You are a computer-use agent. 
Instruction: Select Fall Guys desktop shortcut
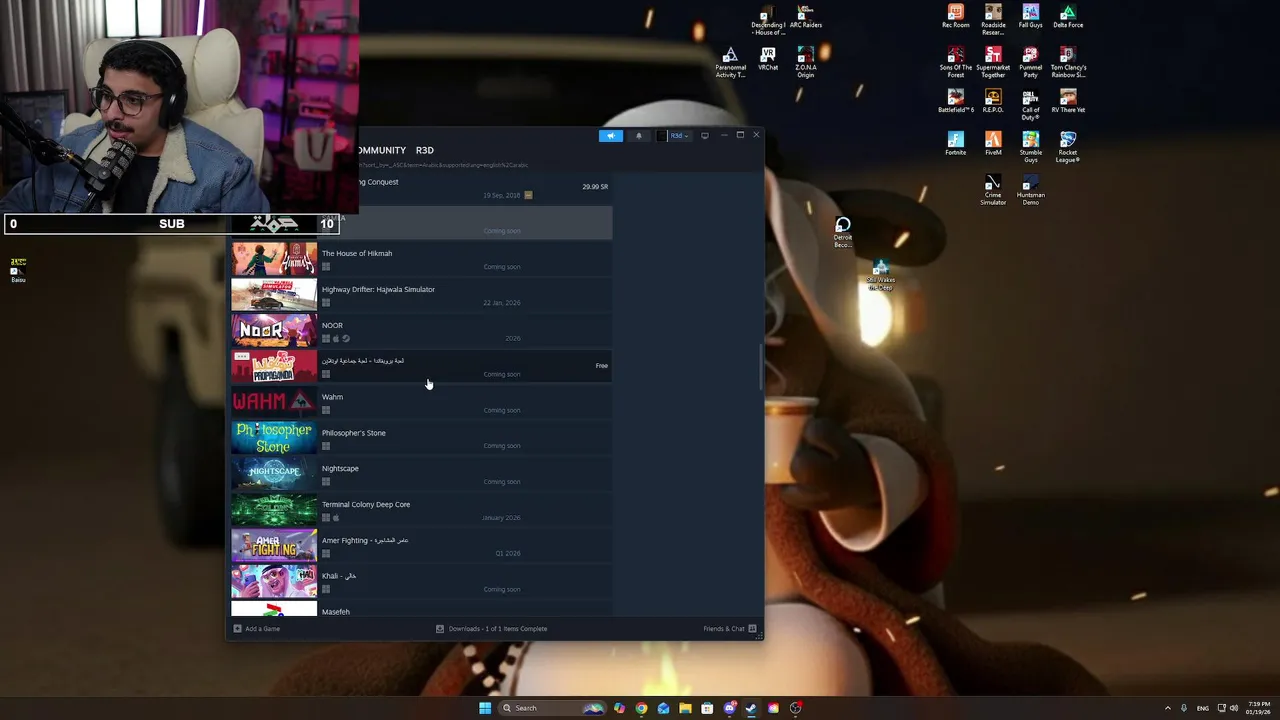click(1030, 16)
